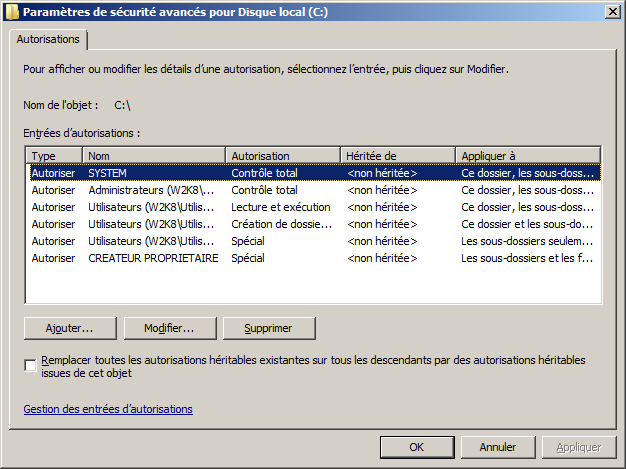Enable Remplacer toutes les autorisations héritables checkbox
The height and width of the screenshot is (469, 626).
30,366
